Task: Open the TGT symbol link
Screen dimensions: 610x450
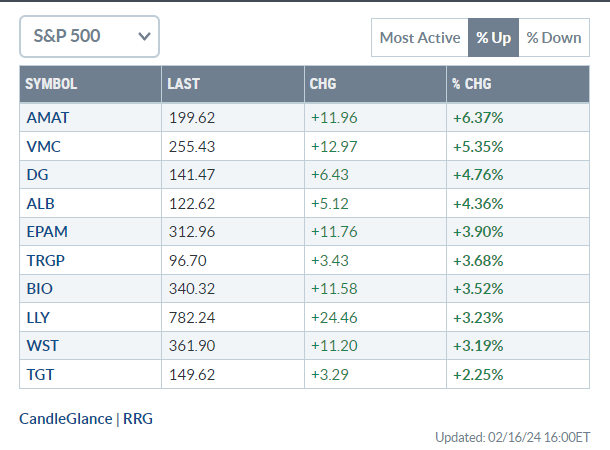Action: pyautogui.click(x=40, y=376)
